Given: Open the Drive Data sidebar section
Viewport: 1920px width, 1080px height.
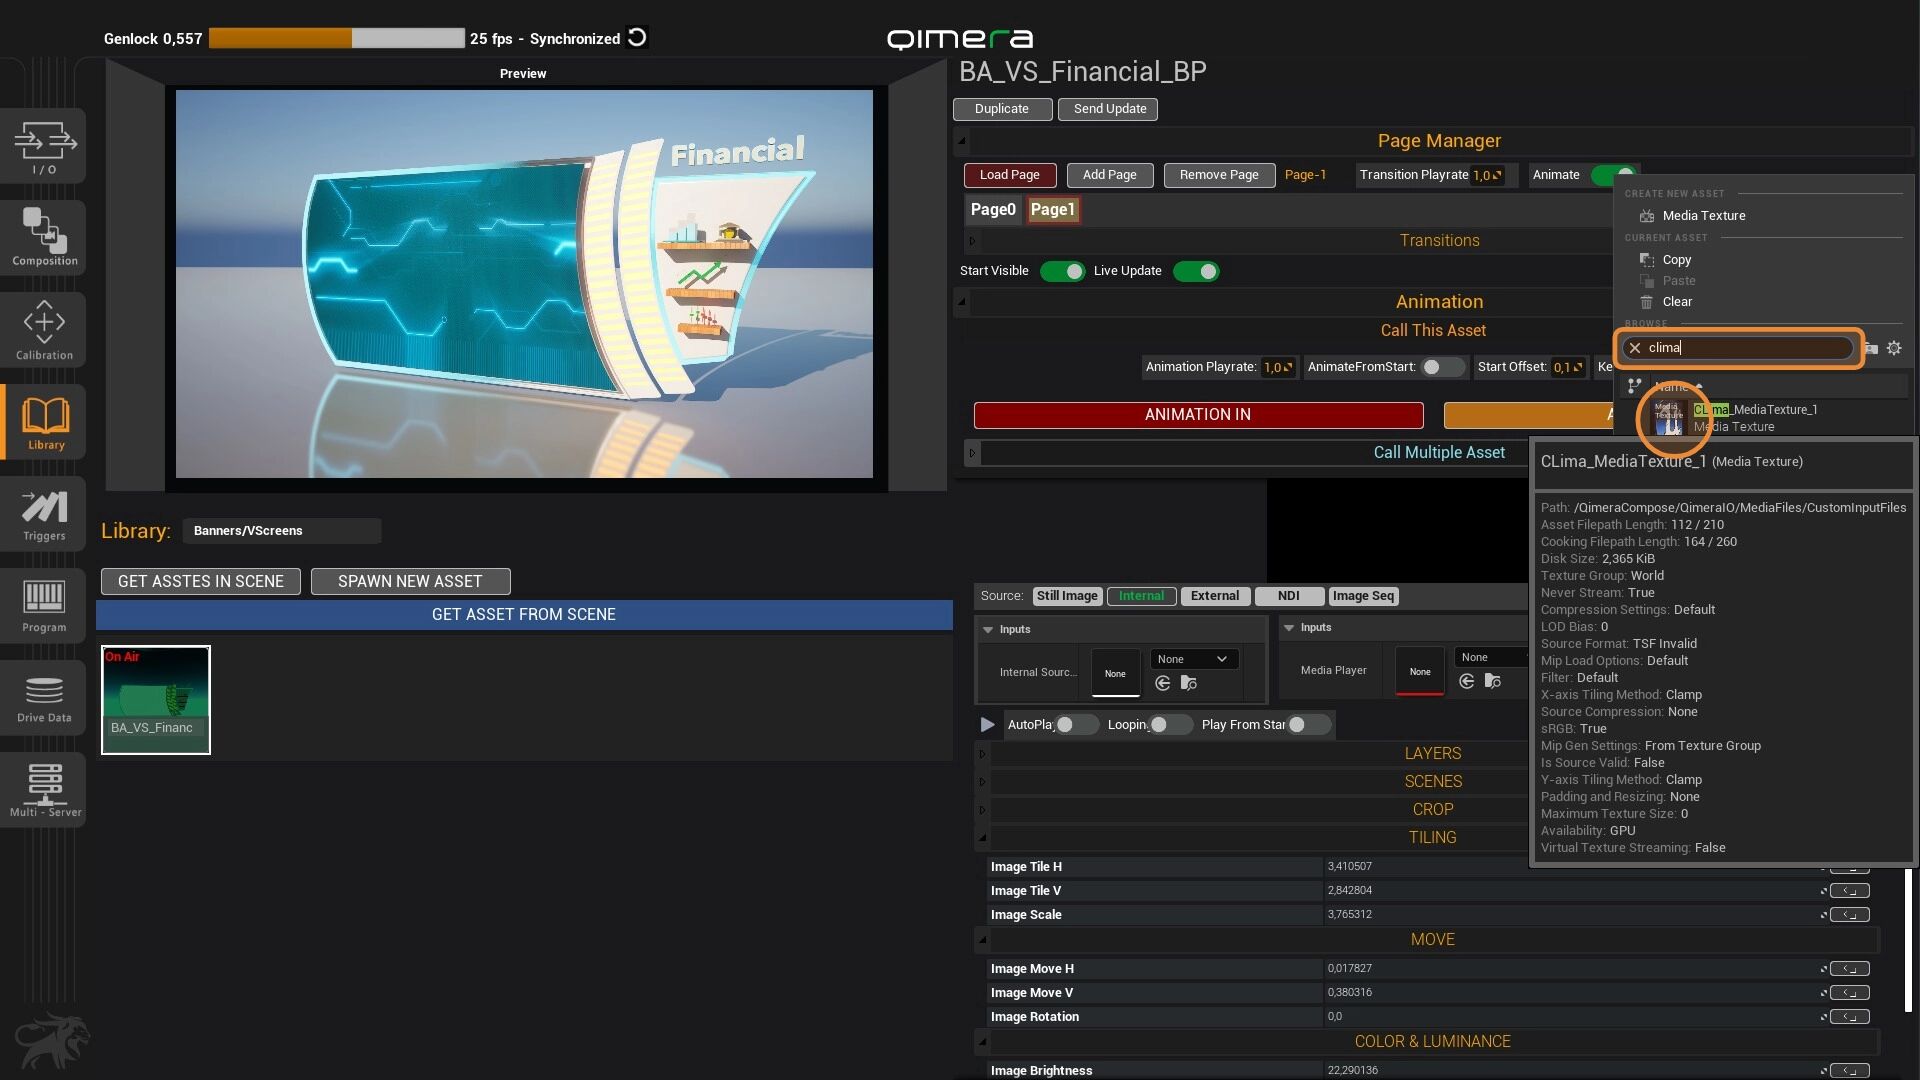Looking at the screenshot, I should (x=44, y=697).
